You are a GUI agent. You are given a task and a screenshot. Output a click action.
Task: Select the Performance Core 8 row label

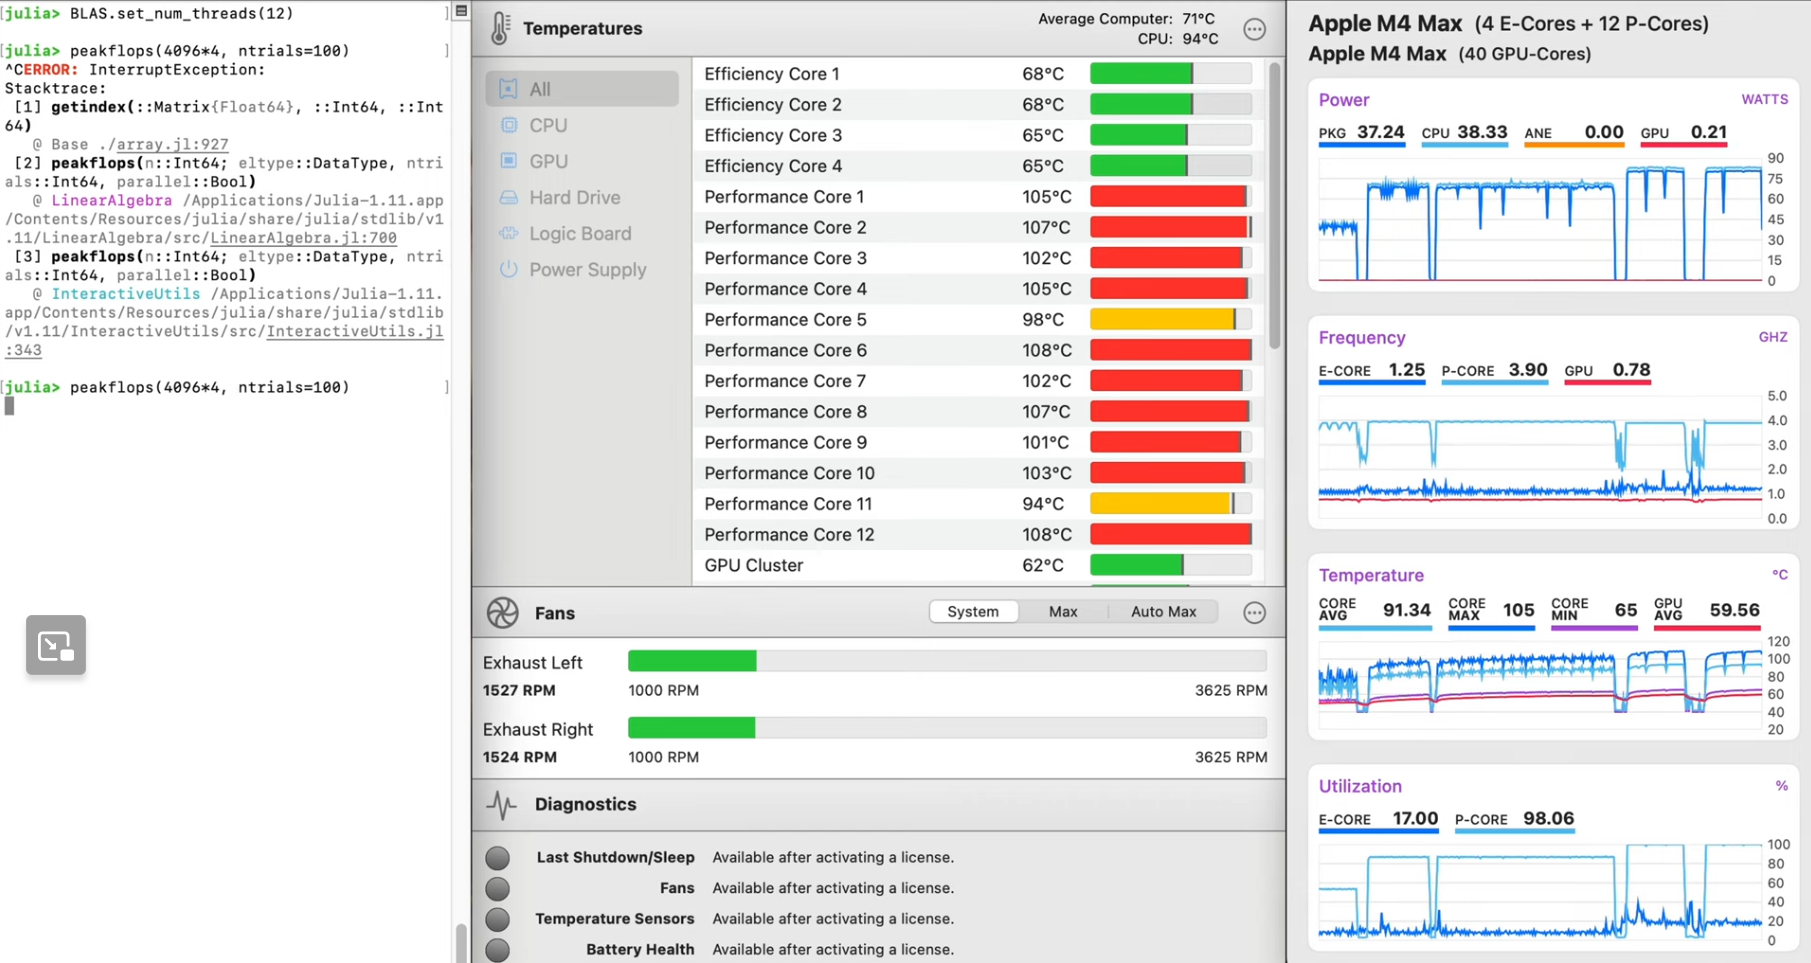pos(785,412)
